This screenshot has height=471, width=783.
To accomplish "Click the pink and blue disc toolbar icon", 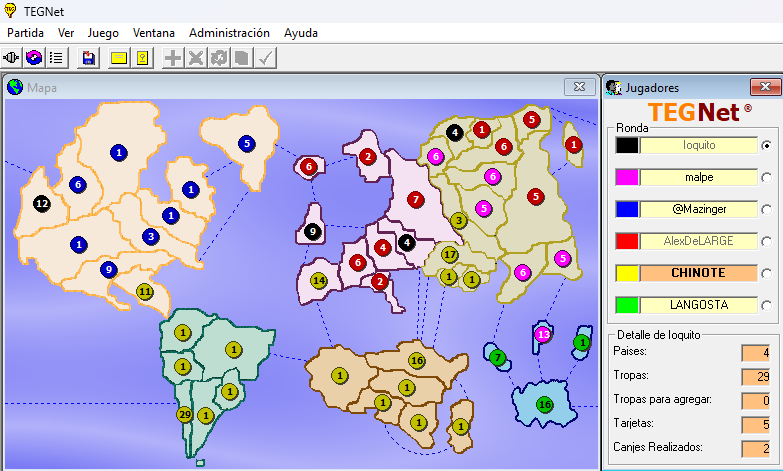I will pyautogui.click(x=35, y=58).
